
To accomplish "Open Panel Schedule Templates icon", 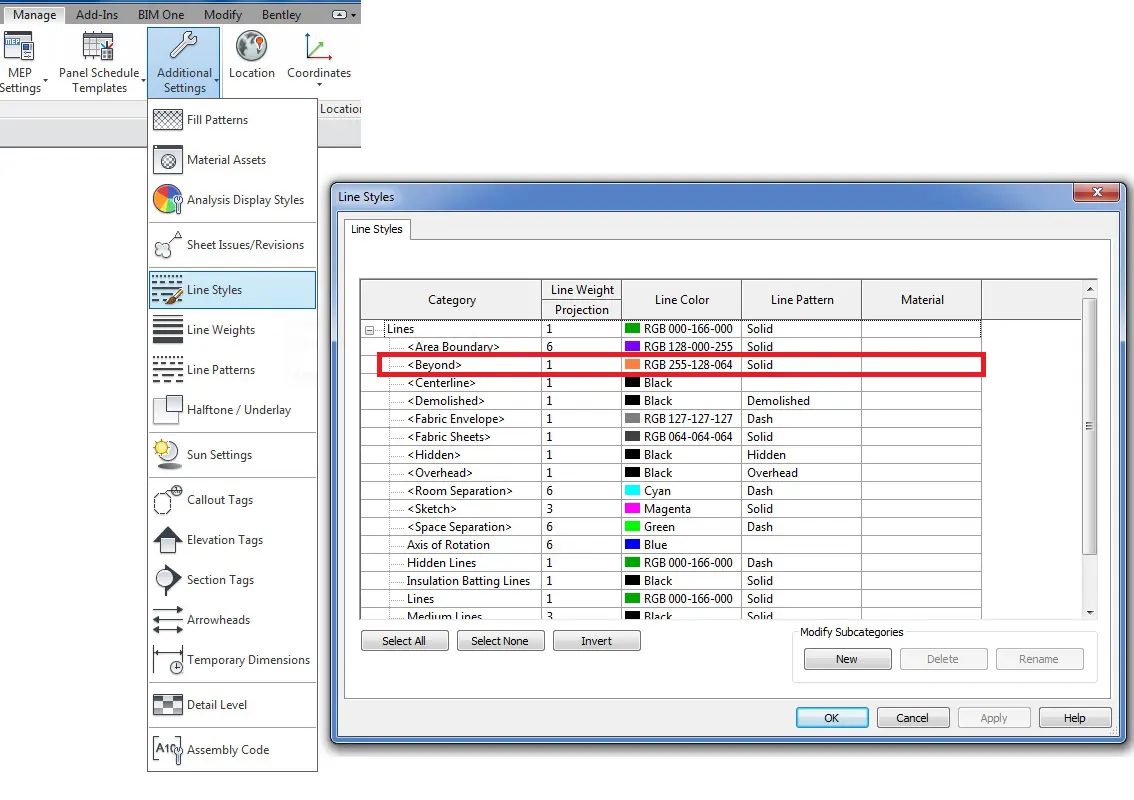I will (x=98, y=46).
